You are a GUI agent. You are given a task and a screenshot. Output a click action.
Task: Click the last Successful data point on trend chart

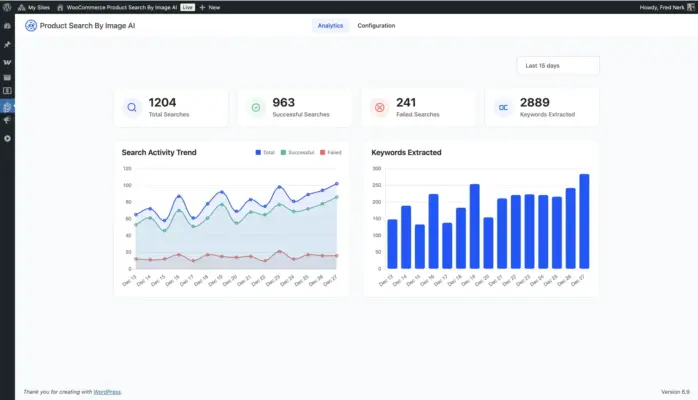(337, 197)
